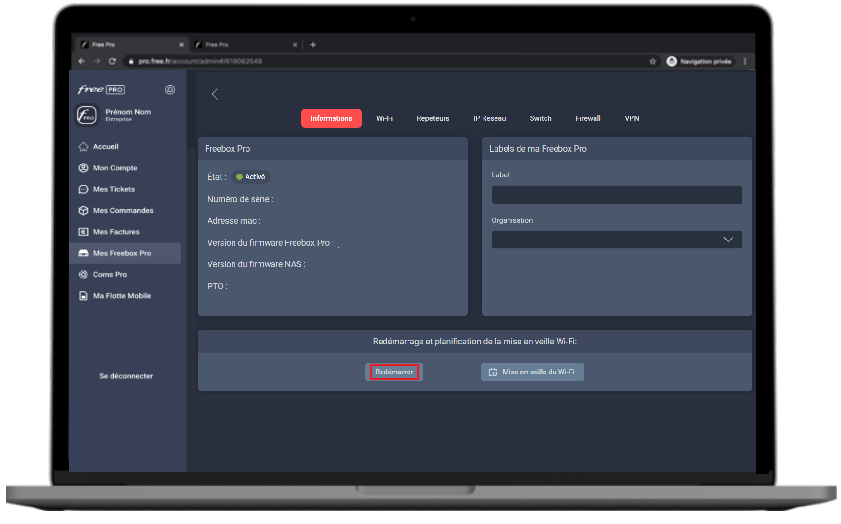Open Ma Flotte Mobile SIM icon
This screenshot has height=524, width=841.
click(x=83, y=296)
